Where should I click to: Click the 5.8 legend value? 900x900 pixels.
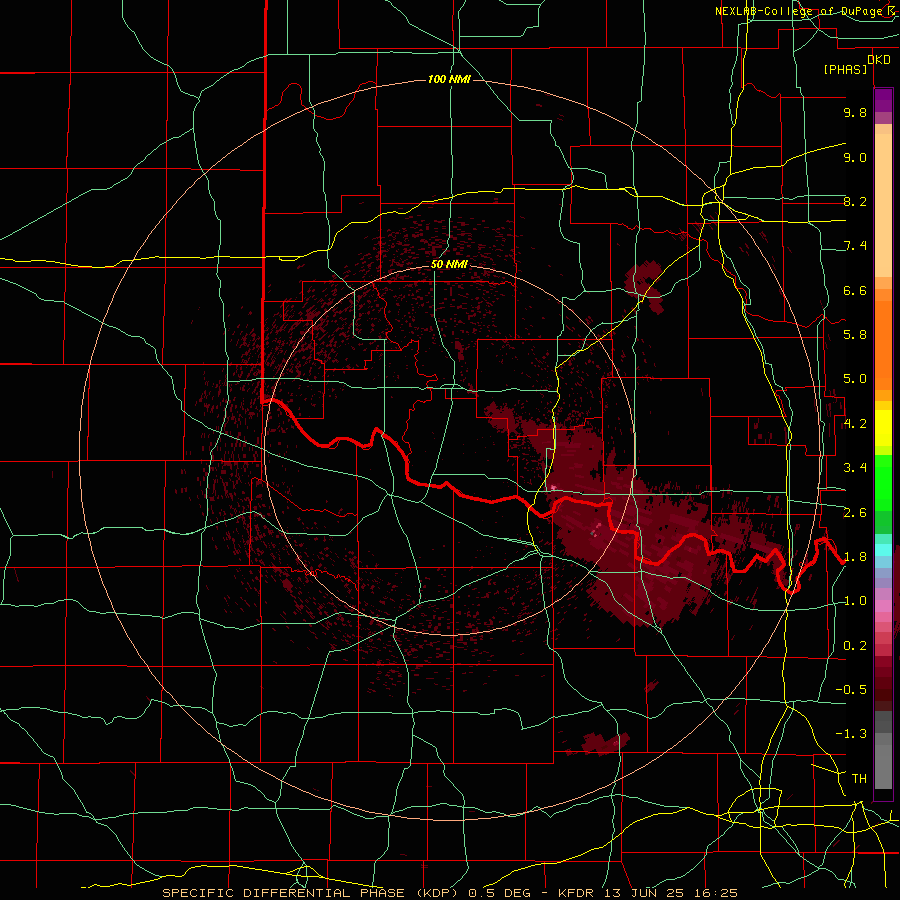[855, 335]
